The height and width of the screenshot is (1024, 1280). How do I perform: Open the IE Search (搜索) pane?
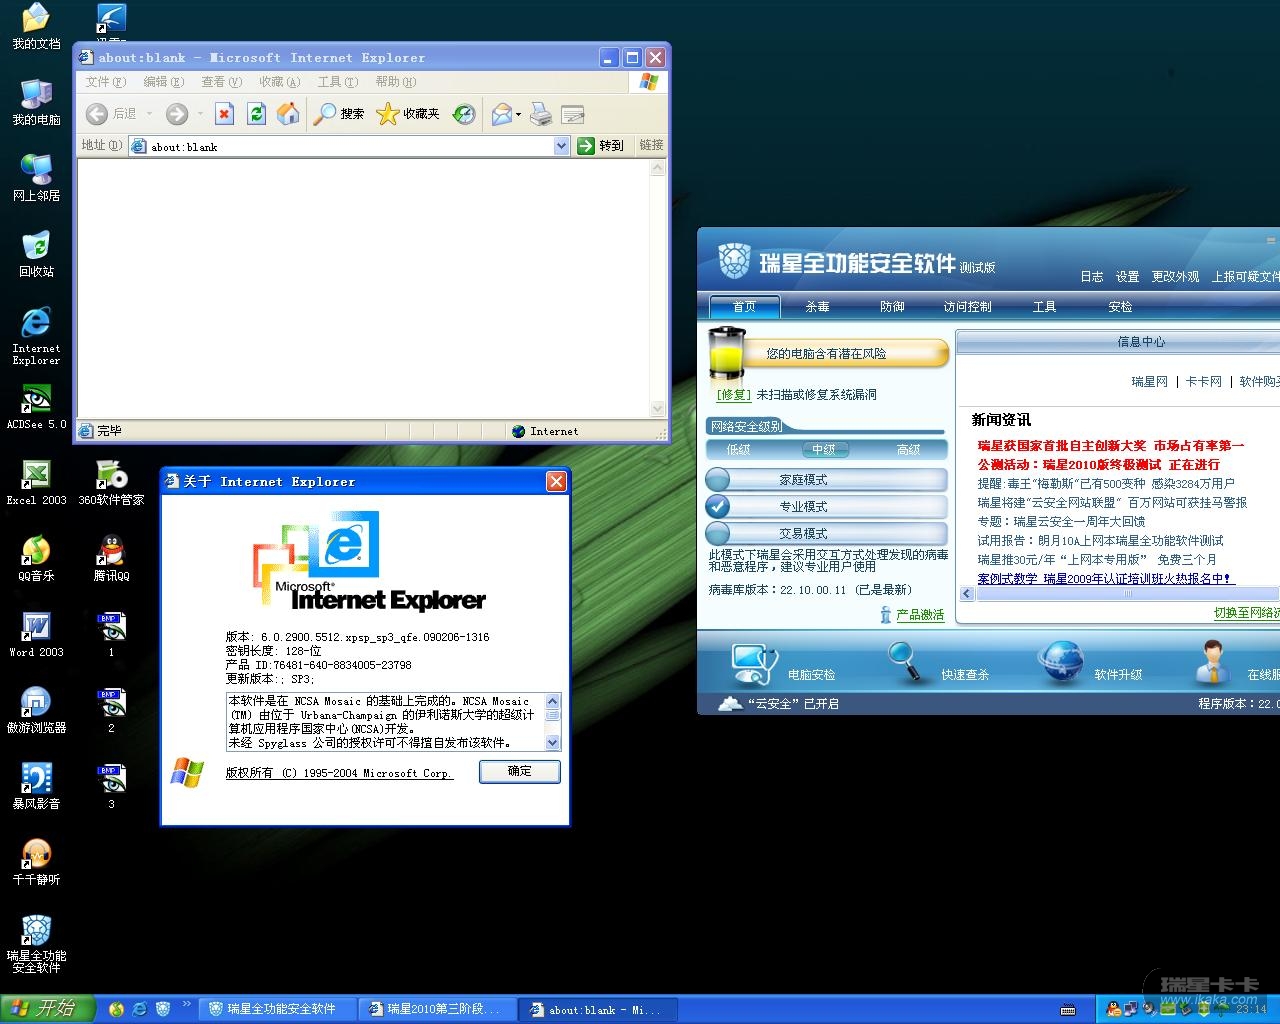click(x=339, y=114)
